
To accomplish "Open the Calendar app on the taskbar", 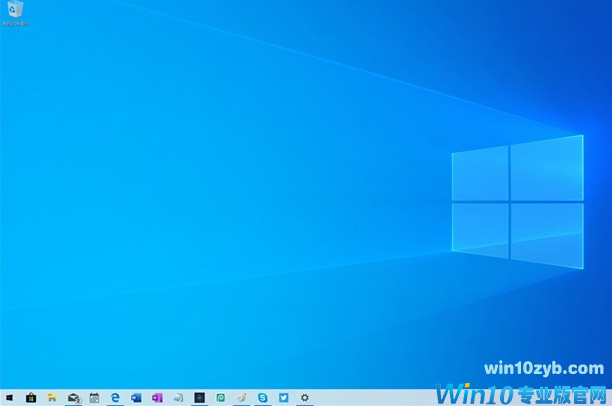I will (94, 398).
